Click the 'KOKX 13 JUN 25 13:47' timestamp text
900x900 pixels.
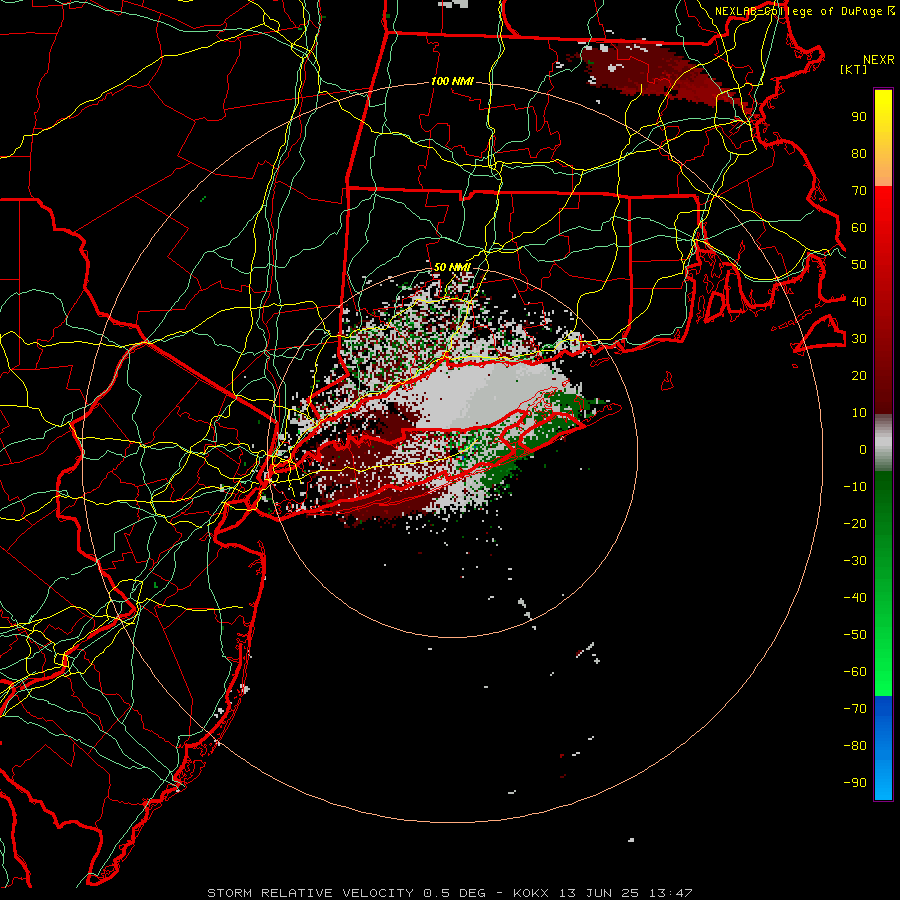[603, 893]
